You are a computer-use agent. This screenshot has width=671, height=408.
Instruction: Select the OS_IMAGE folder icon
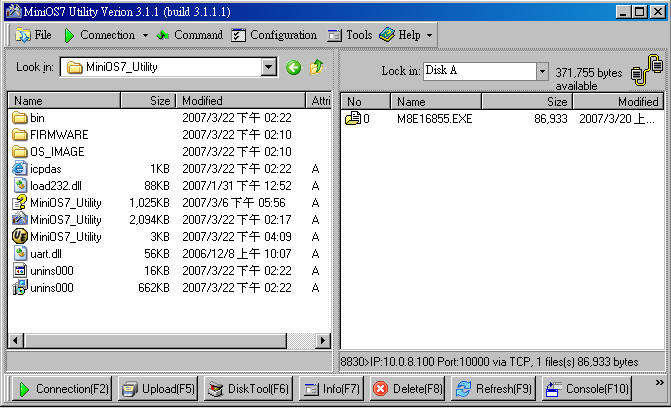19,152
